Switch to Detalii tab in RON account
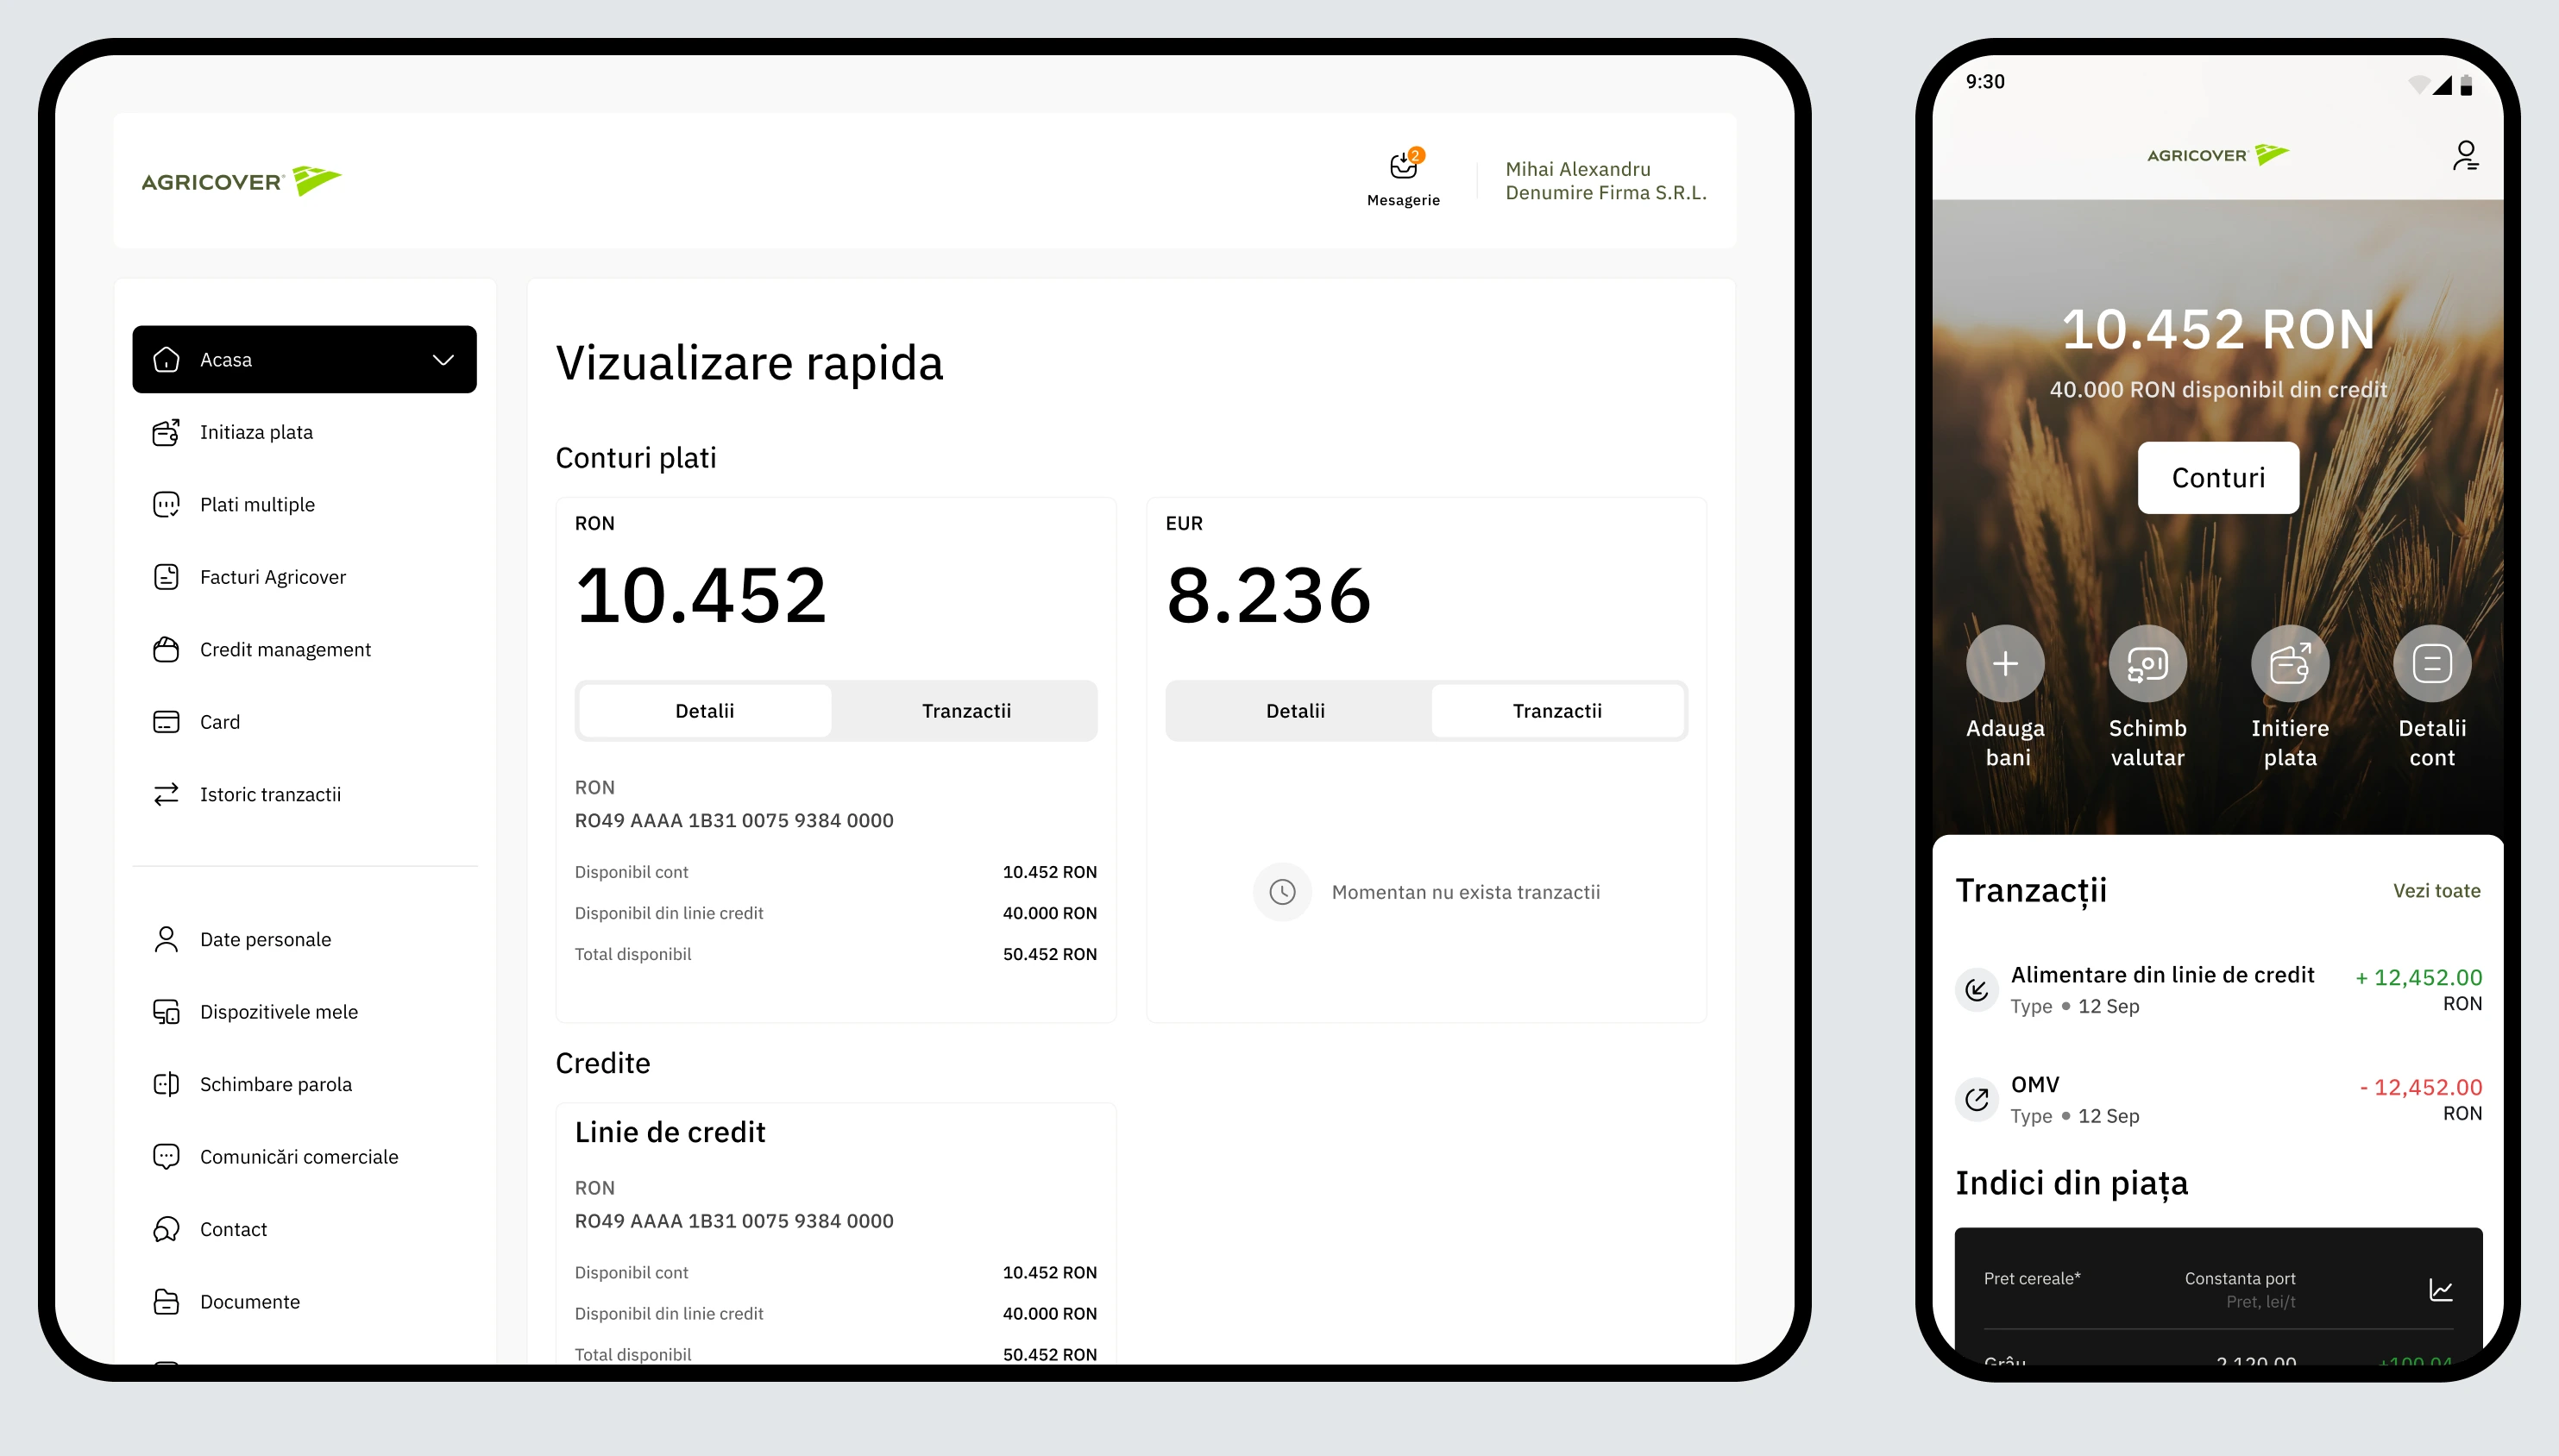 pos(705,711)
